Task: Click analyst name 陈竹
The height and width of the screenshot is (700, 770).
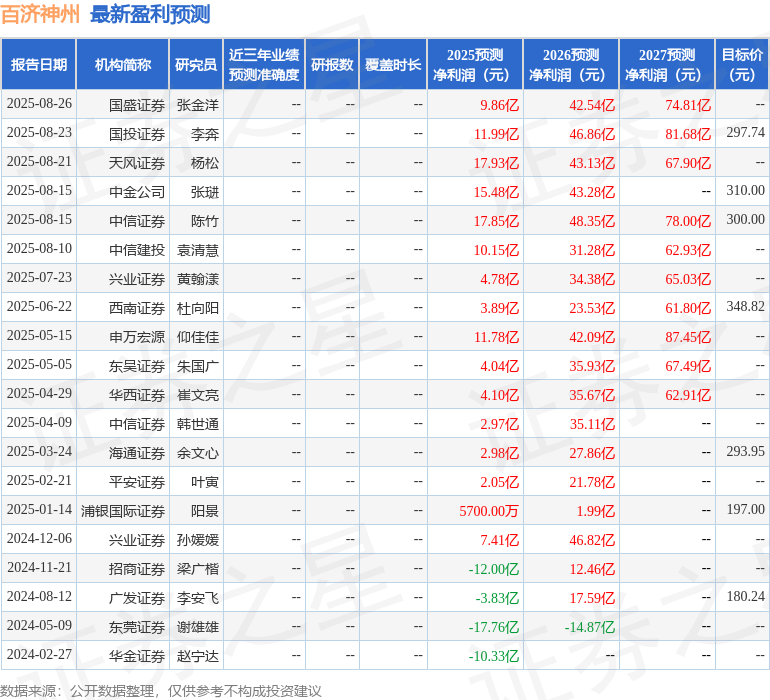Action: [205, 221]
